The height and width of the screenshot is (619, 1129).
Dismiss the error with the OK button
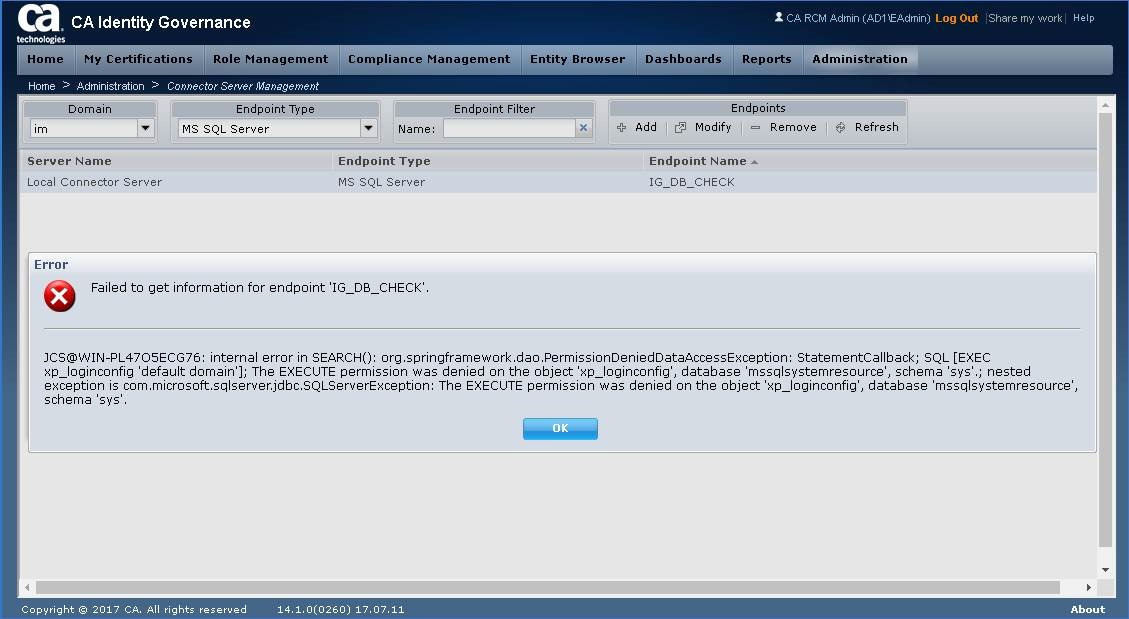pos(560,428)
